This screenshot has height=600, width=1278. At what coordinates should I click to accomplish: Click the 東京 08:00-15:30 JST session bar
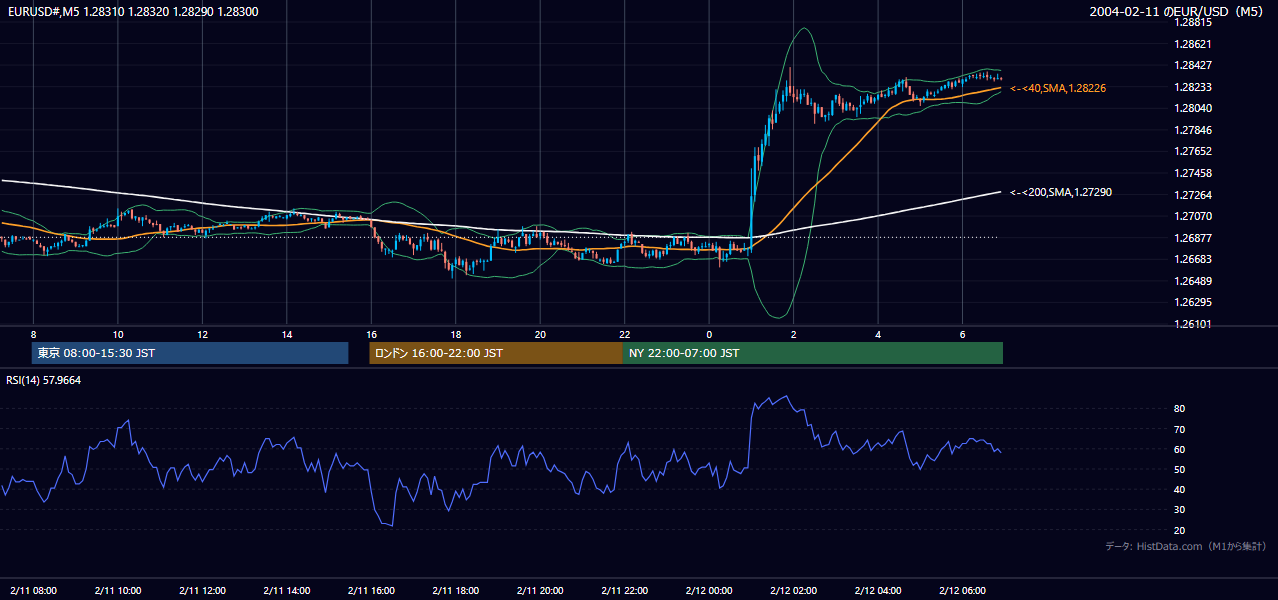(190, 353)
